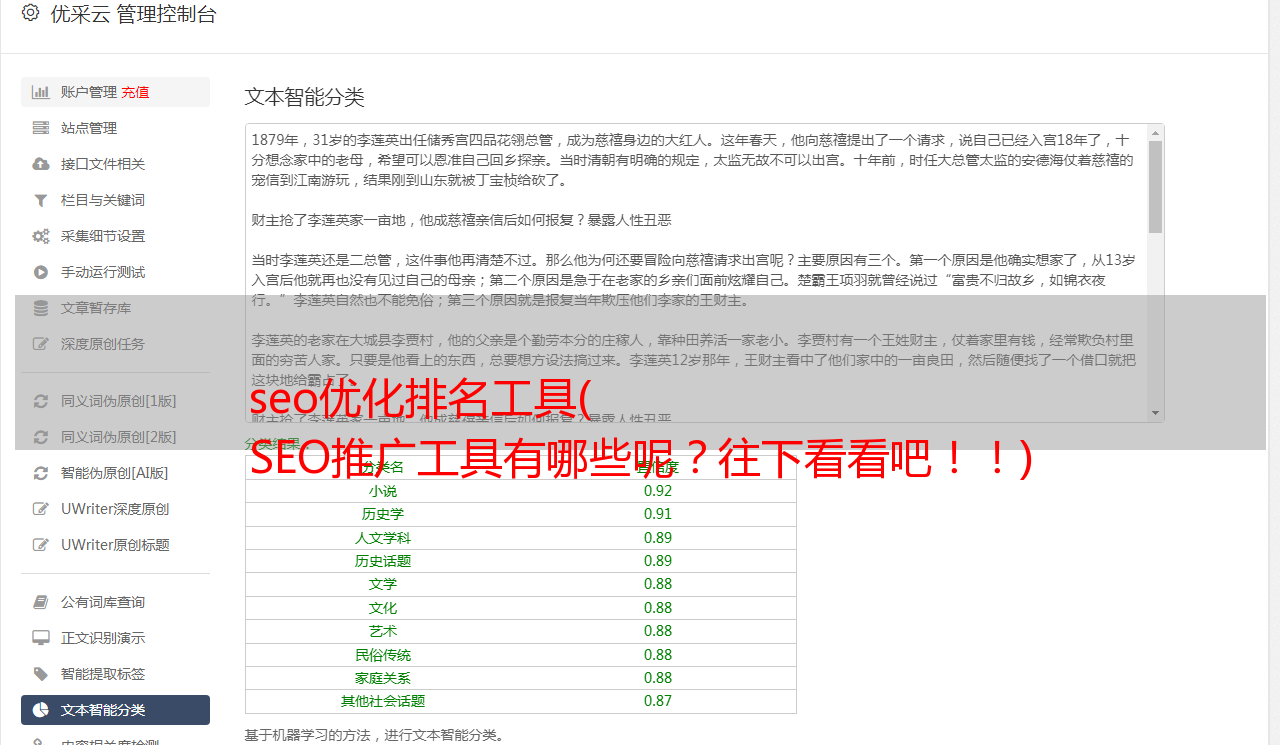Viewport: 1280px width, 745px height.
Task: Click the 历史学 category cell
Action: point(383,514)
